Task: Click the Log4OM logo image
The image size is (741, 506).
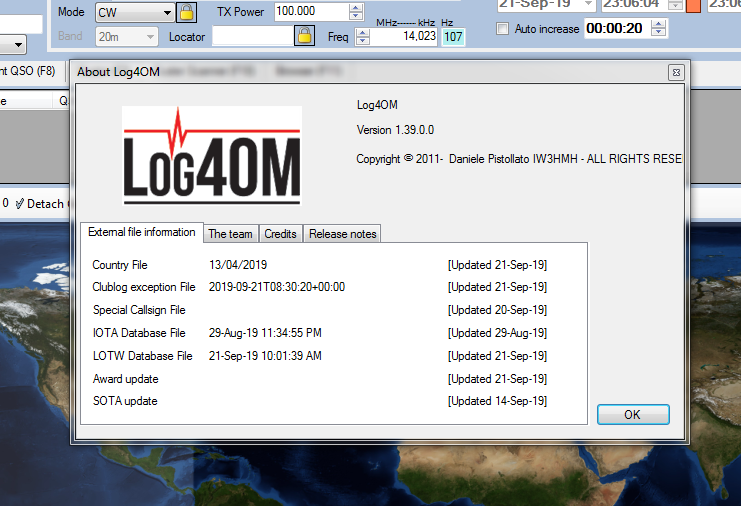Action: click(212, 155)
